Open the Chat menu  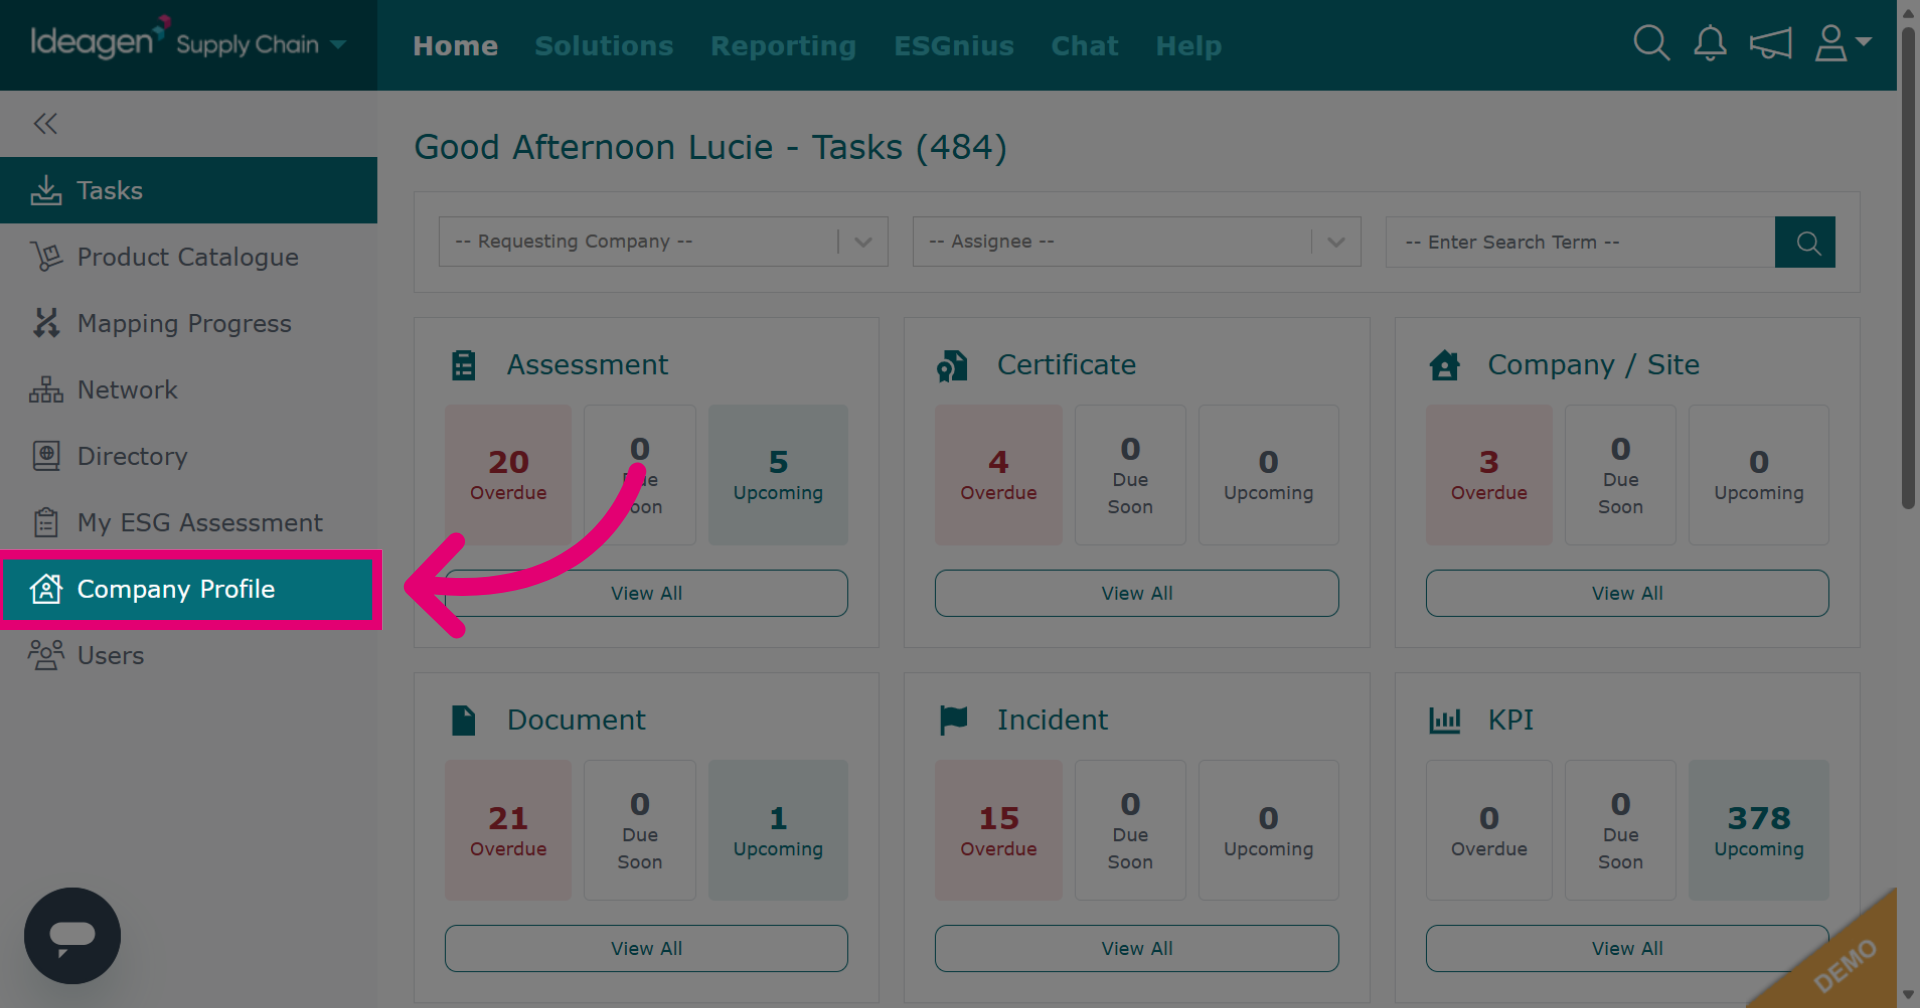coord(1084,46)
